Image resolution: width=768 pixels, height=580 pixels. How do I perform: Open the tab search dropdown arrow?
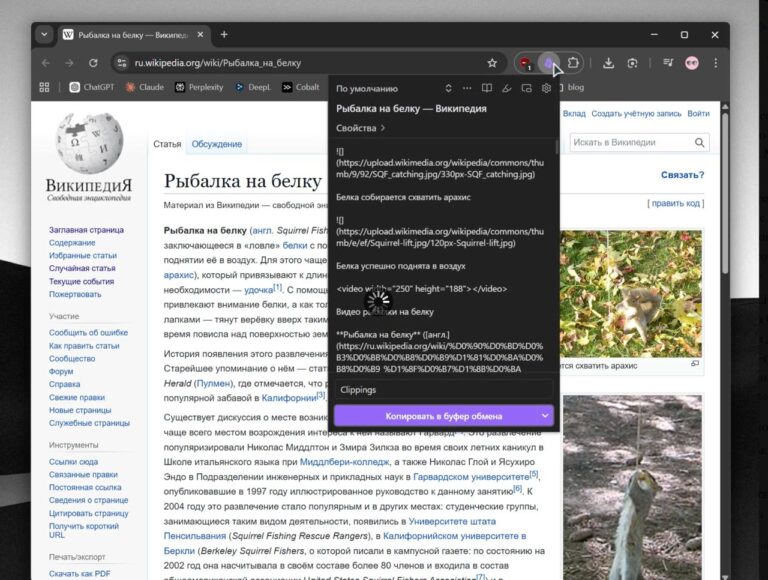coord(44,34)
